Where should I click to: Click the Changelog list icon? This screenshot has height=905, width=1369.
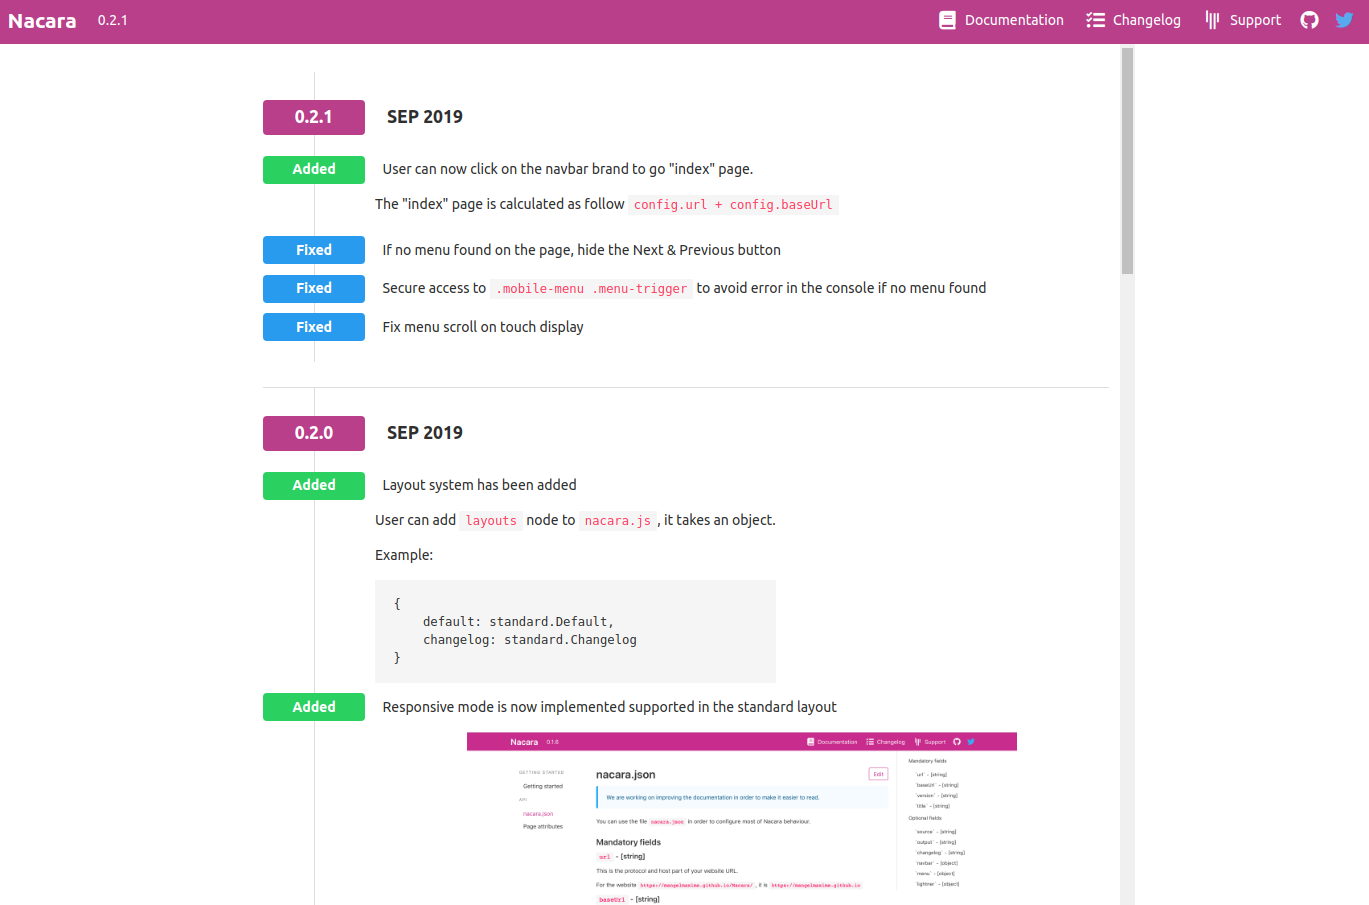click(1095, 20)
